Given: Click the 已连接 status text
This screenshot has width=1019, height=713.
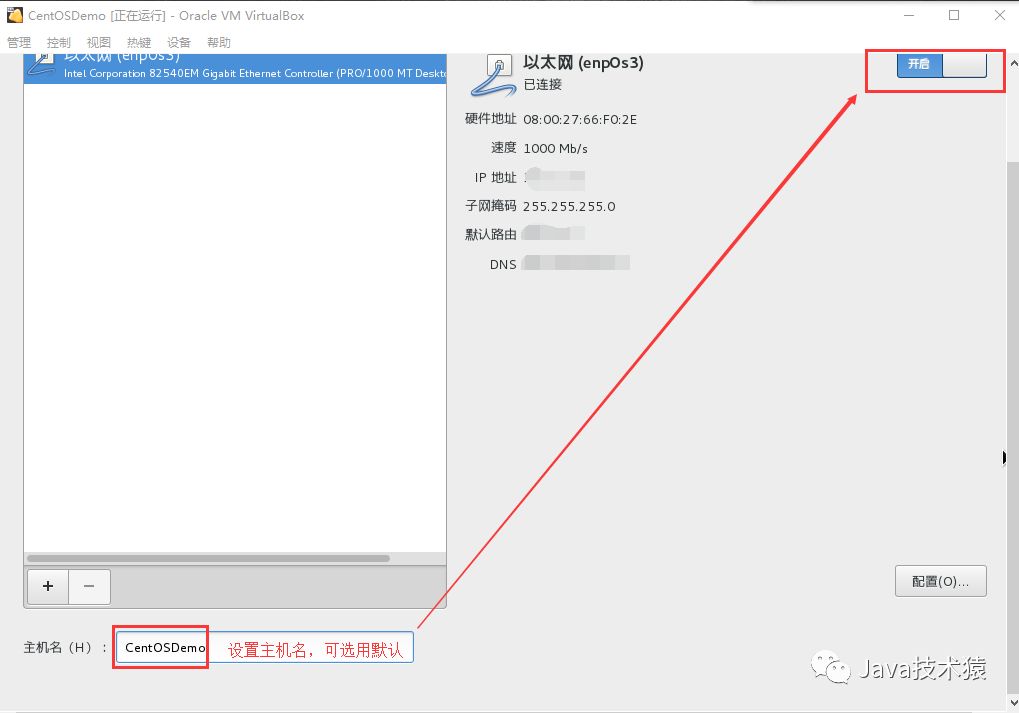Looking at the screenshot, I should [543, 84].
